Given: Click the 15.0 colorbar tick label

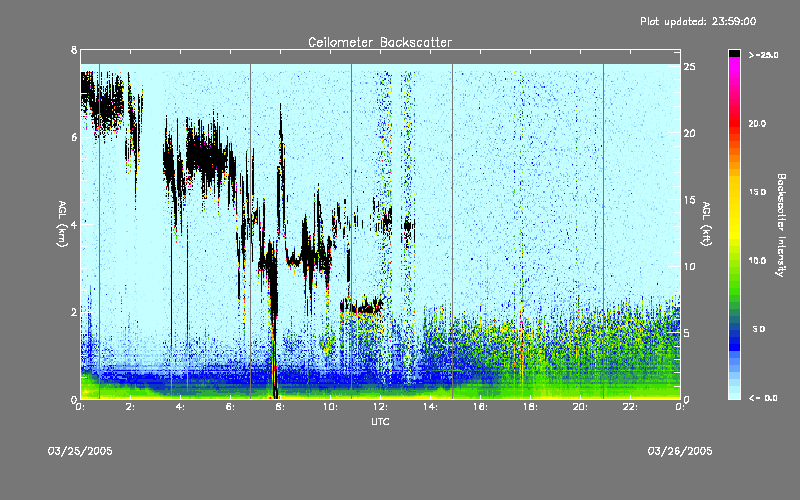Looking at the screenshot, I should 757,192.
